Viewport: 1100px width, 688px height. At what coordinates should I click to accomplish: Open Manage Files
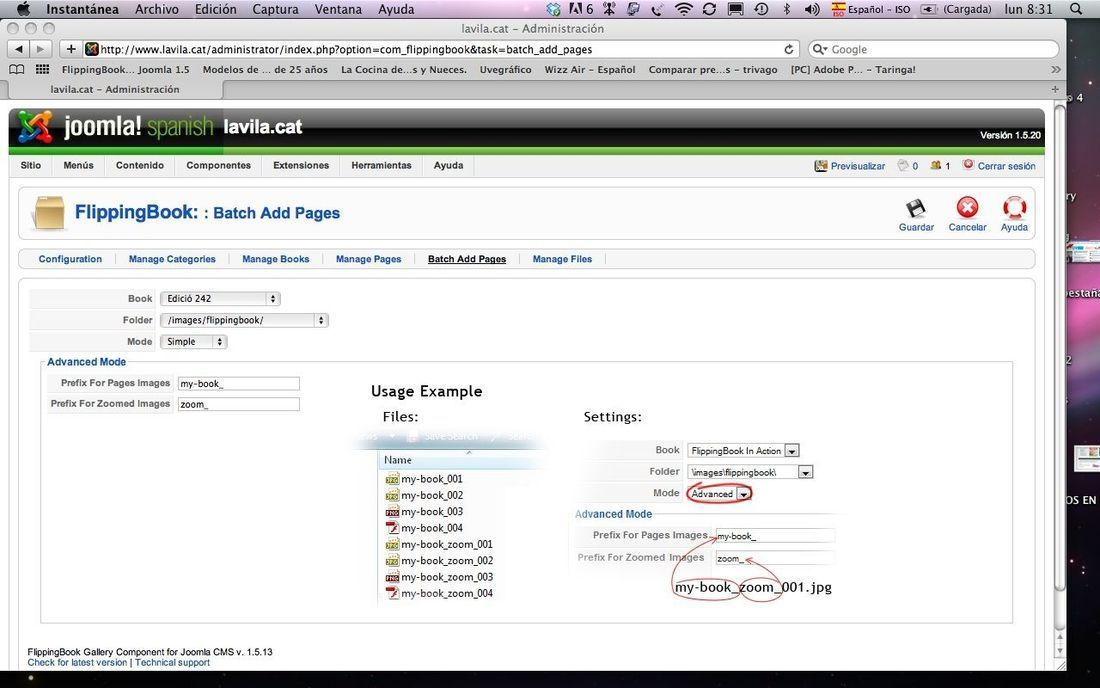click(562, 259)
